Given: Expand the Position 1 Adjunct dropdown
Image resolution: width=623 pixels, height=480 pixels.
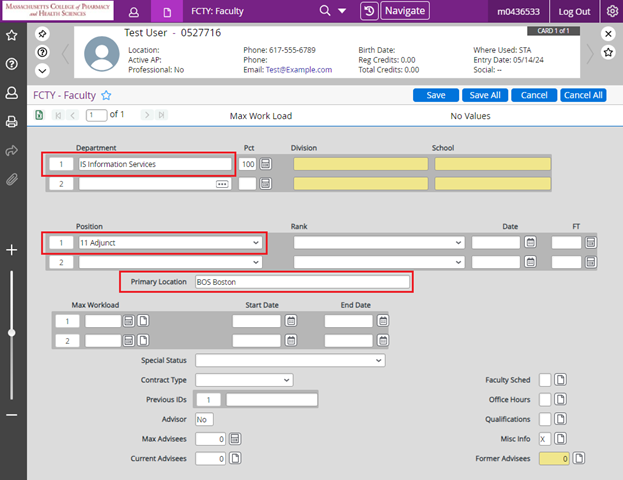Looking at the screenshot, I should pos(257,242).
